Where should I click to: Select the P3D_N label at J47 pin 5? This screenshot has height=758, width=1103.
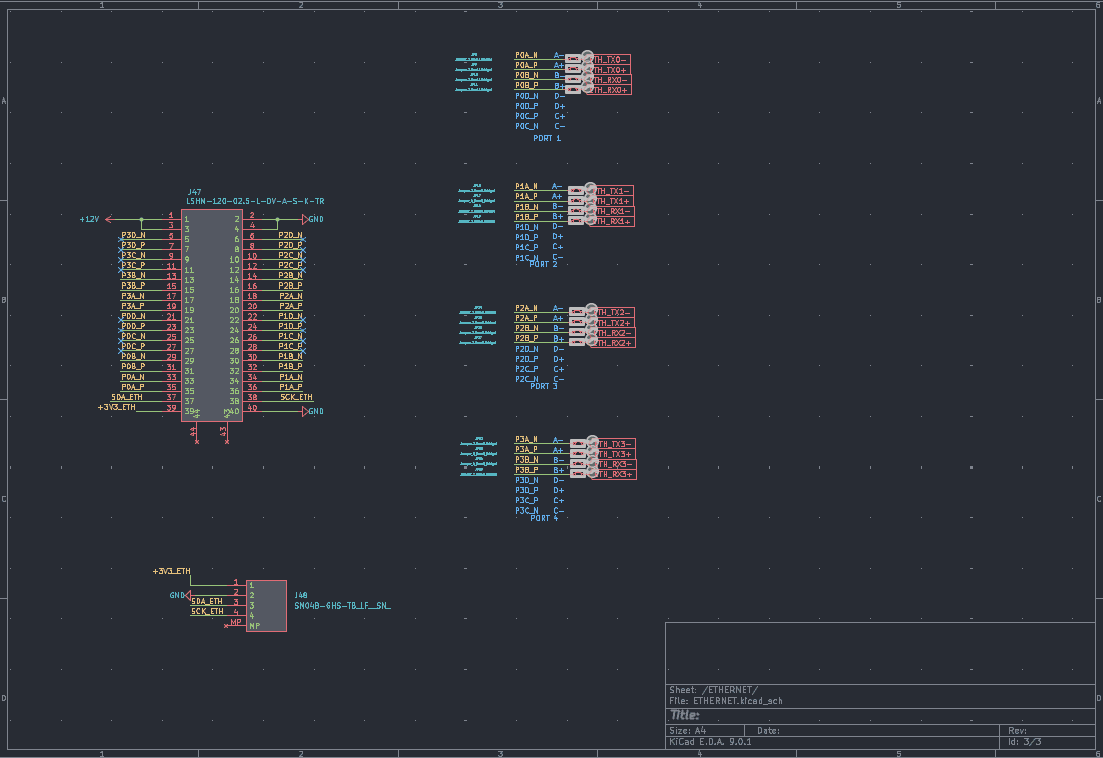(x=133, y=236)
